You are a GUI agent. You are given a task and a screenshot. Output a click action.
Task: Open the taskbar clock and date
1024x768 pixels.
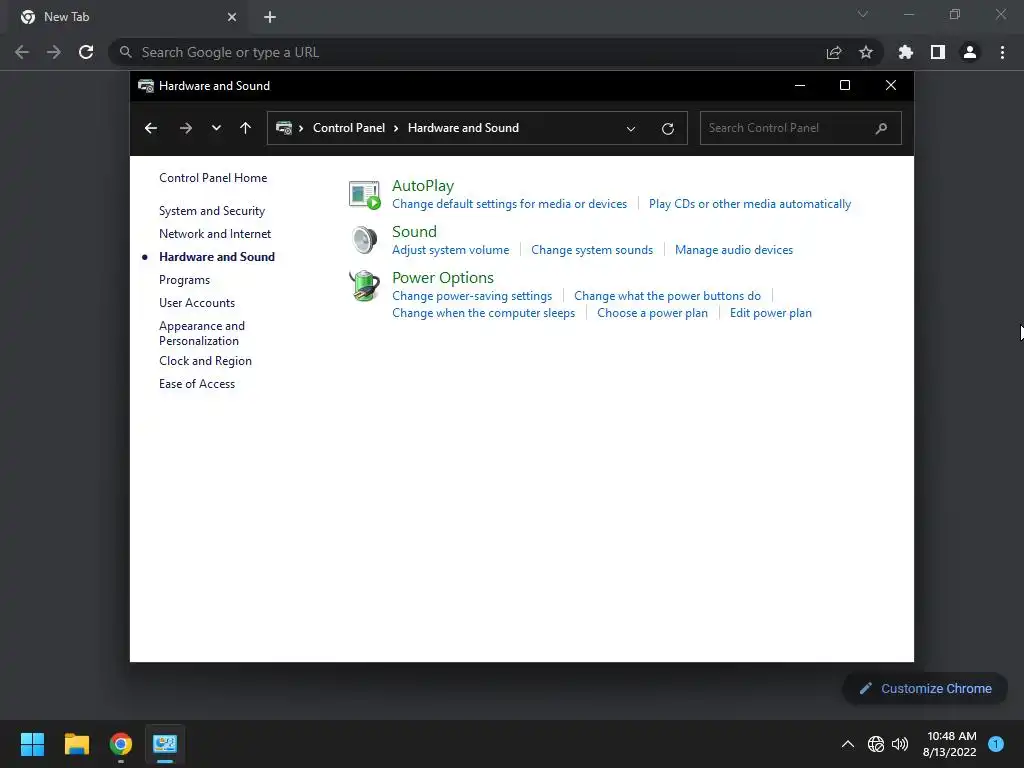click(950, 744)
